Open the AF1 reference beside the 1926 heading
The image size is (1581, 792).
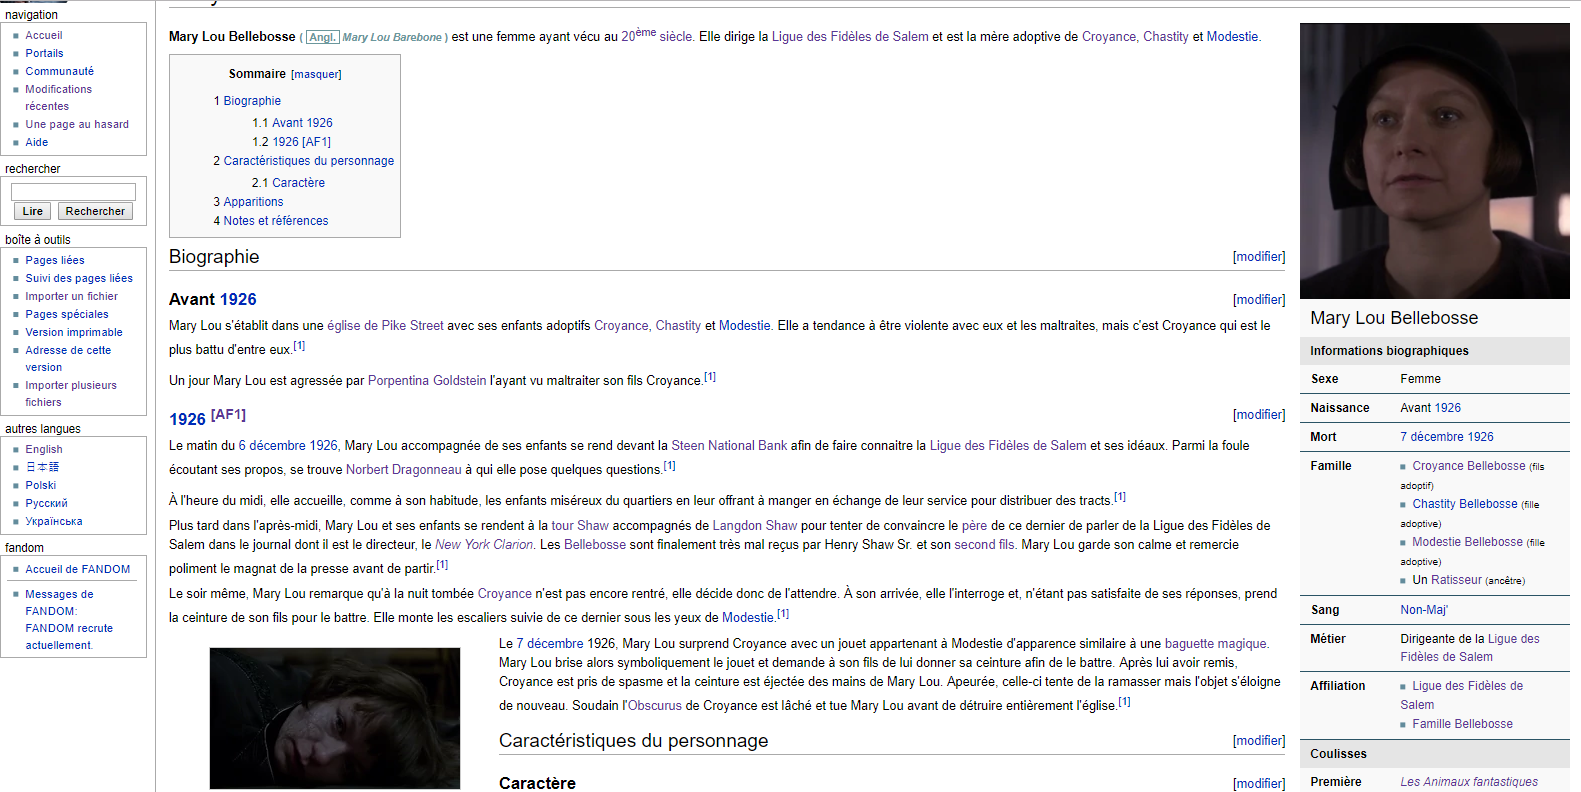228,415
